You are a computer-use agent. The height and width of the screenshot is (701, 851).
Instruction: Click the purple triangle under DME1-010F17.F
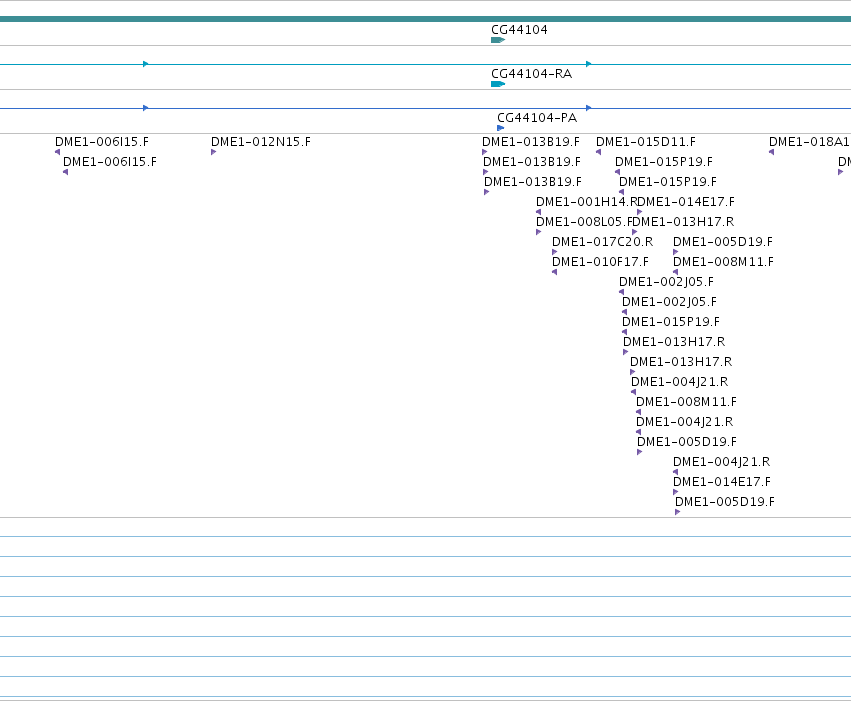point(555,272)
